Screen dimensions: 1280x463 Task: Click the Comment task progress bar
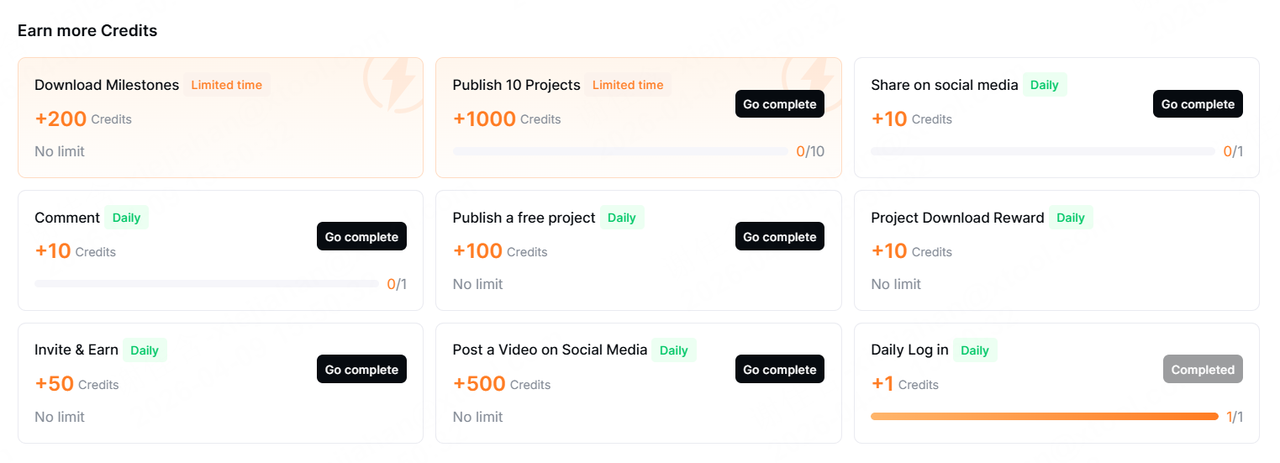206,284
